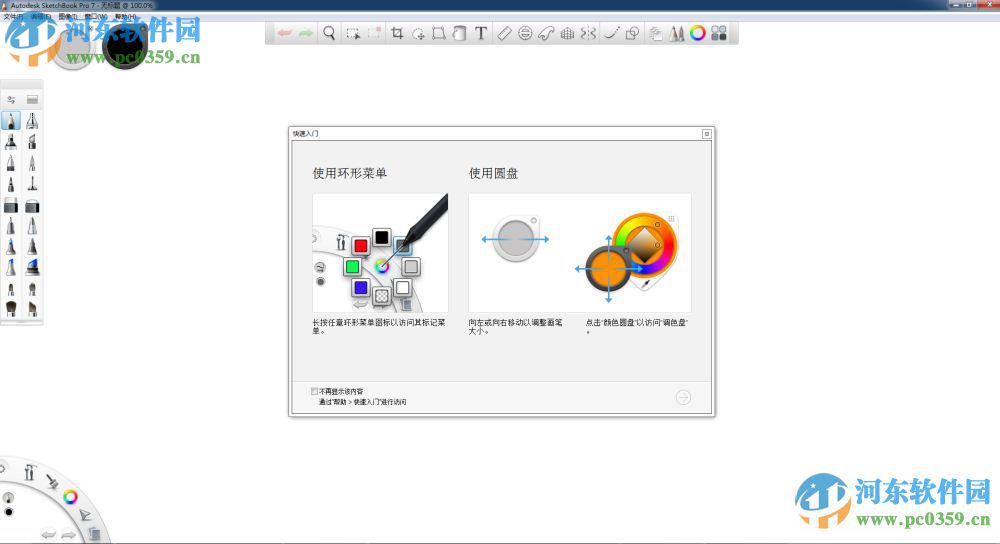Enable the Ellipse guide tool
The image size is (1000, 544).
525,33
